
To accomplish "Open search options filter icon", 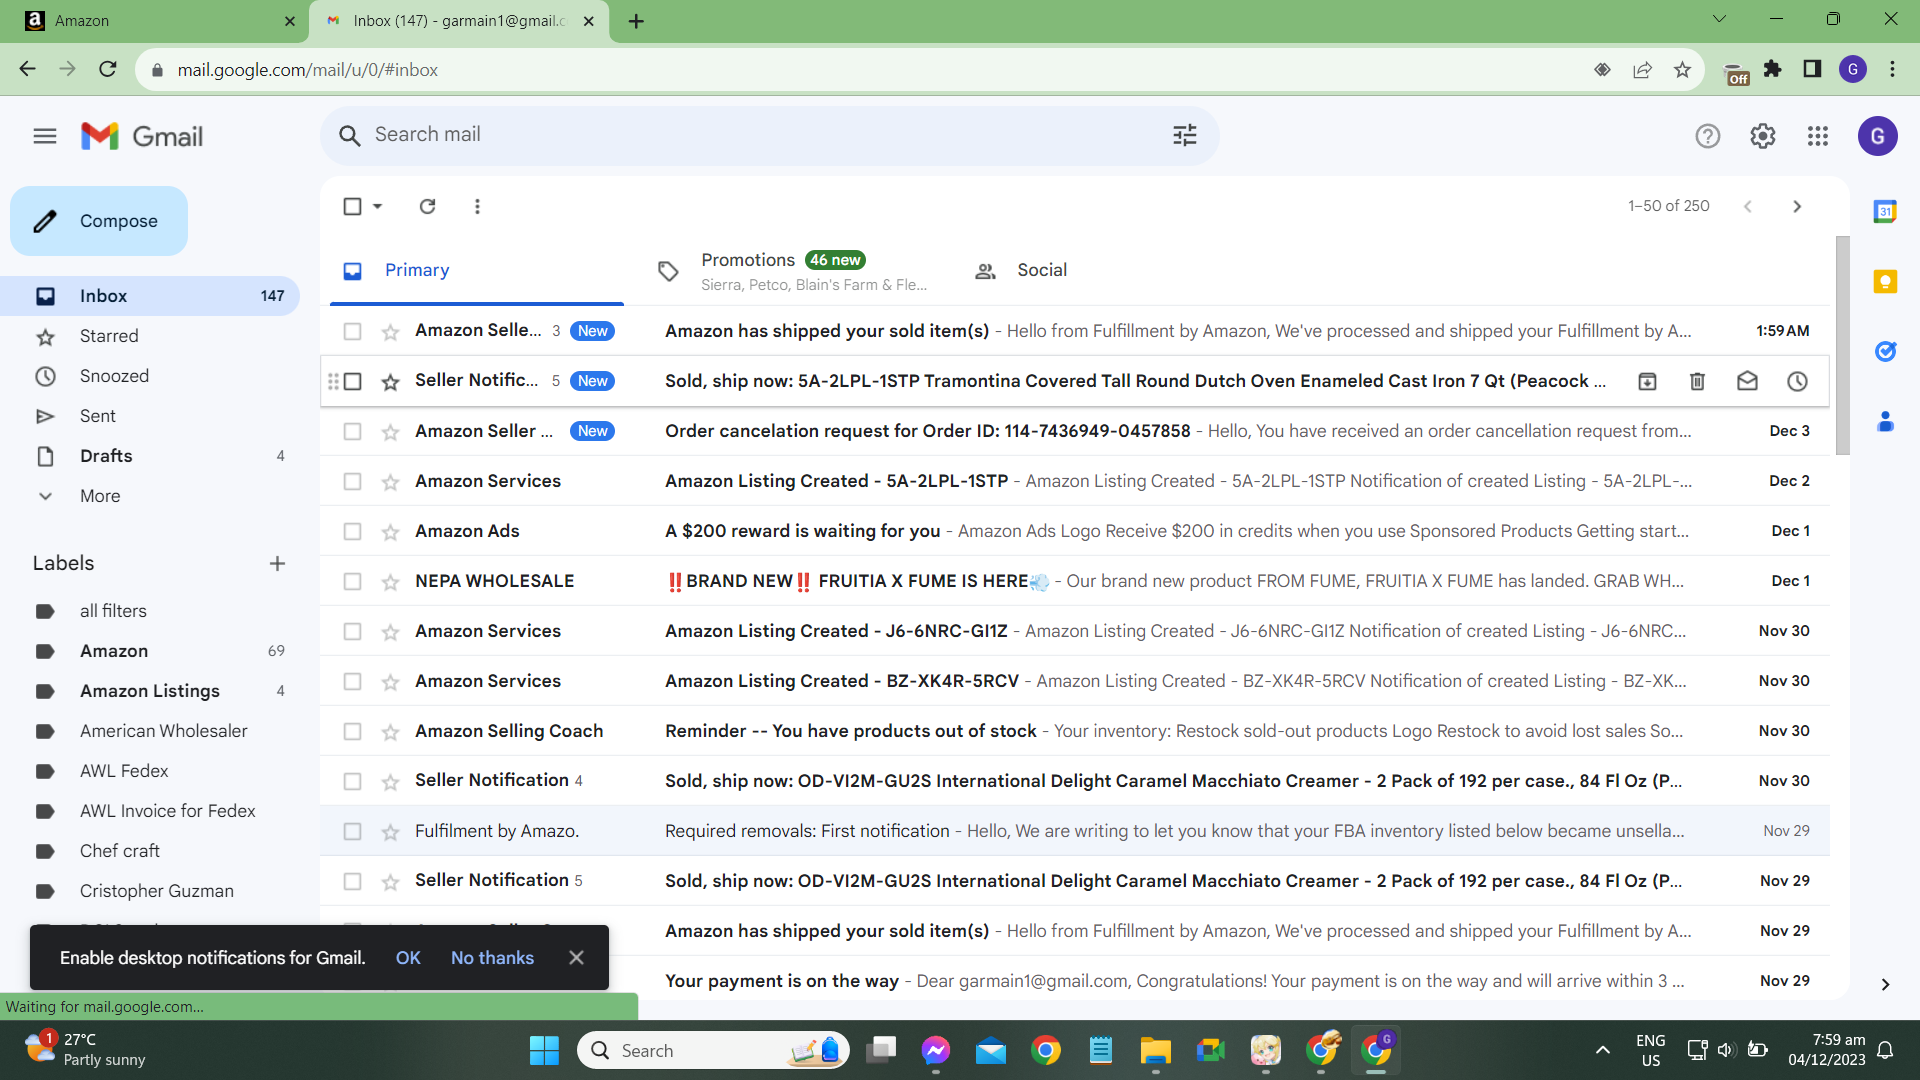I will (x=1185, y=135).
